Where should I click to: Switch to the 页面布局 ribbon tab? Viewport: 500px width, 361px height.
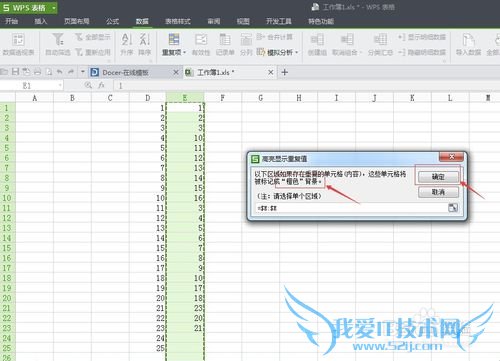pyautogui.click(x=77, y=21)
